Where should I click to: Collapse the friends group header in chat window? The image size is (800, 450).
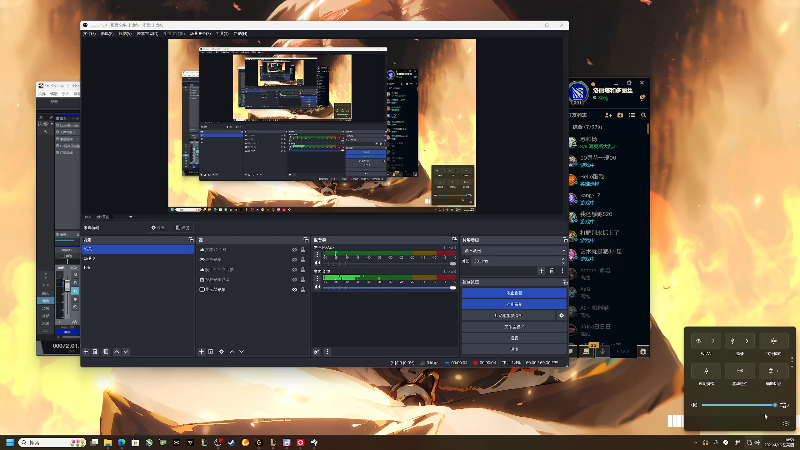(x=587, y=127)
